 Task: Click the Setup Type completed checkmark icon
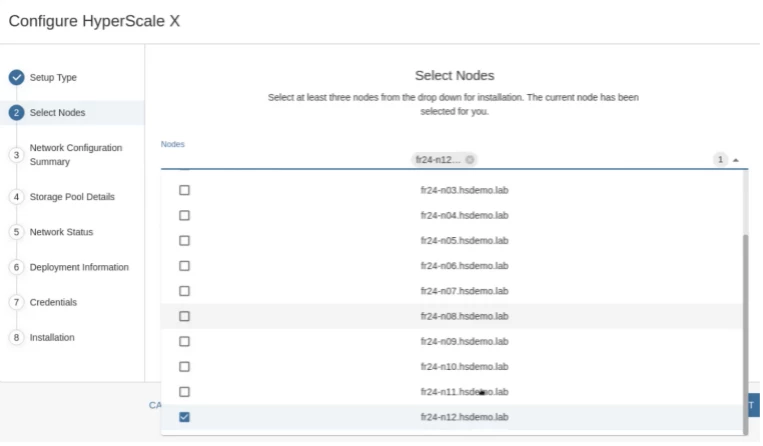coord(16,77)
